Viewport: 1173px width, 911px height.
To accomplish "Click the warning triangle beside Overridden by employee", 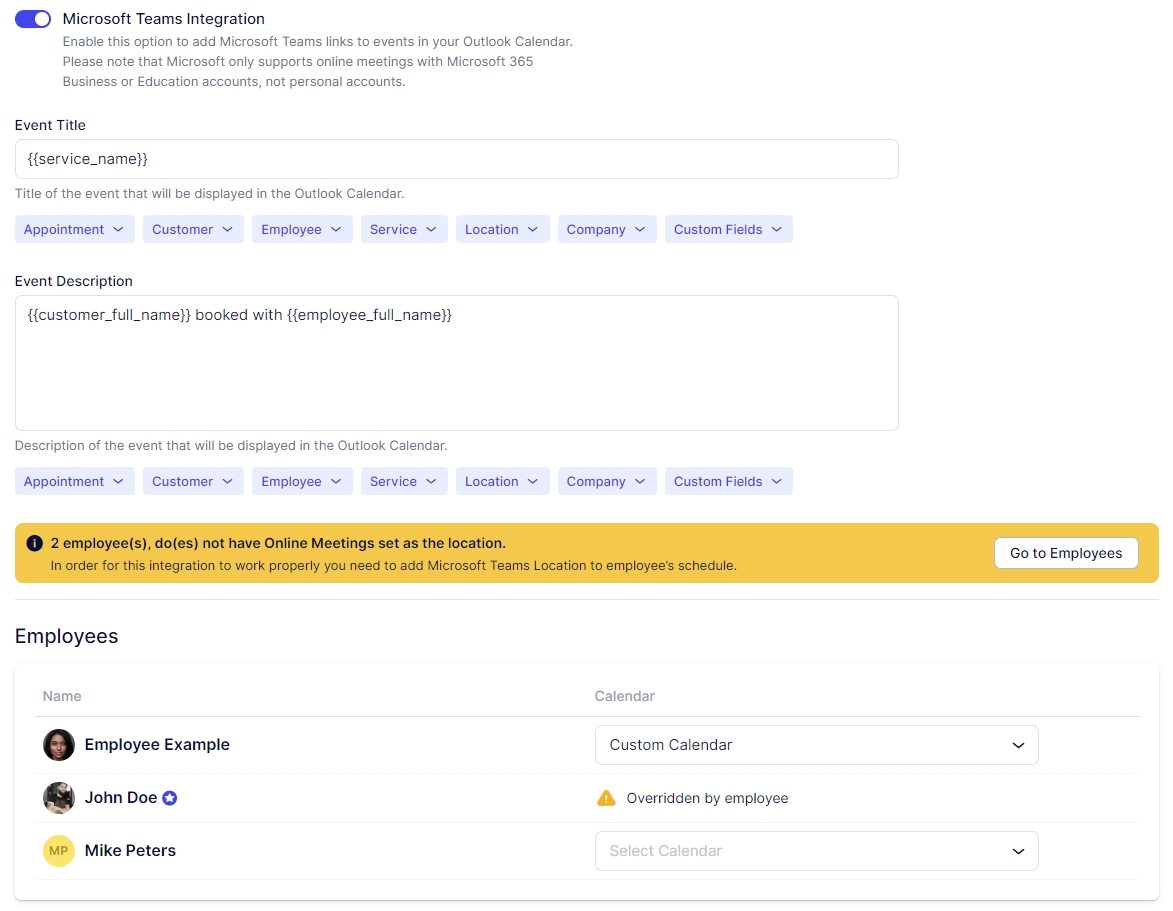I will coord(606,798).
